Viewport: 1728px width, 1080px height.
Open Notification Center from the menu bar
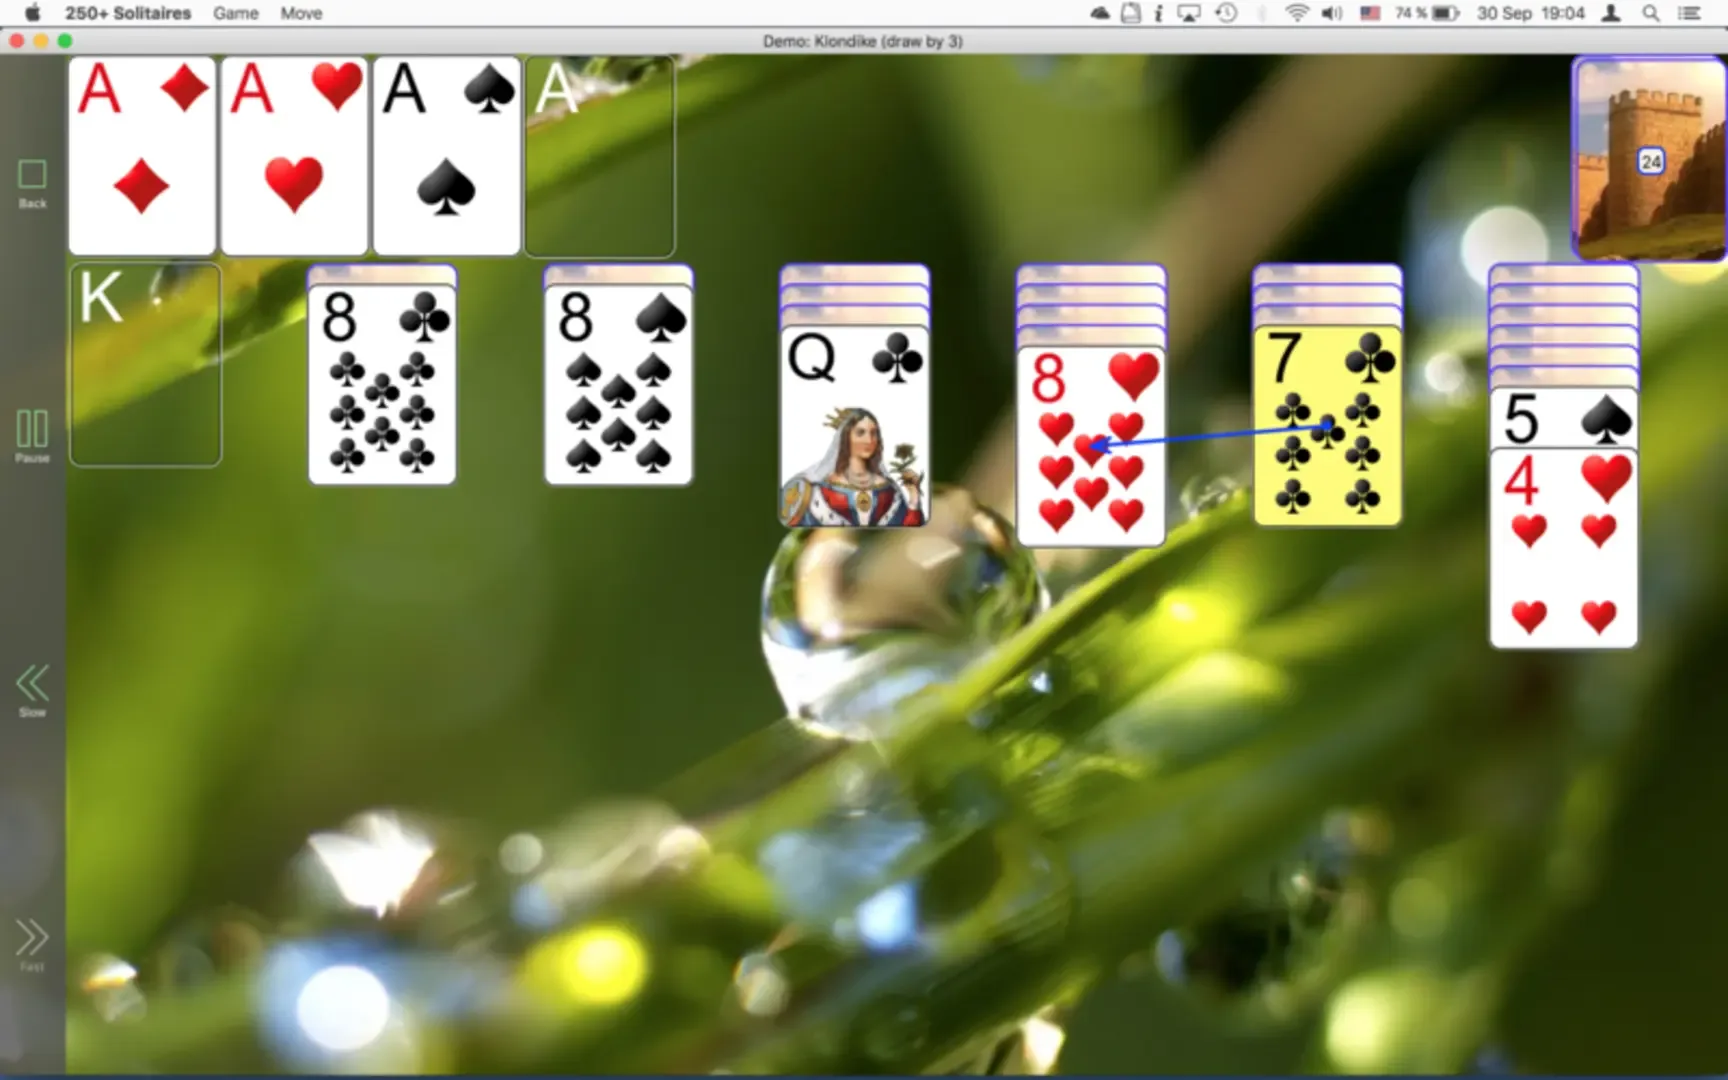(1690, 14)
